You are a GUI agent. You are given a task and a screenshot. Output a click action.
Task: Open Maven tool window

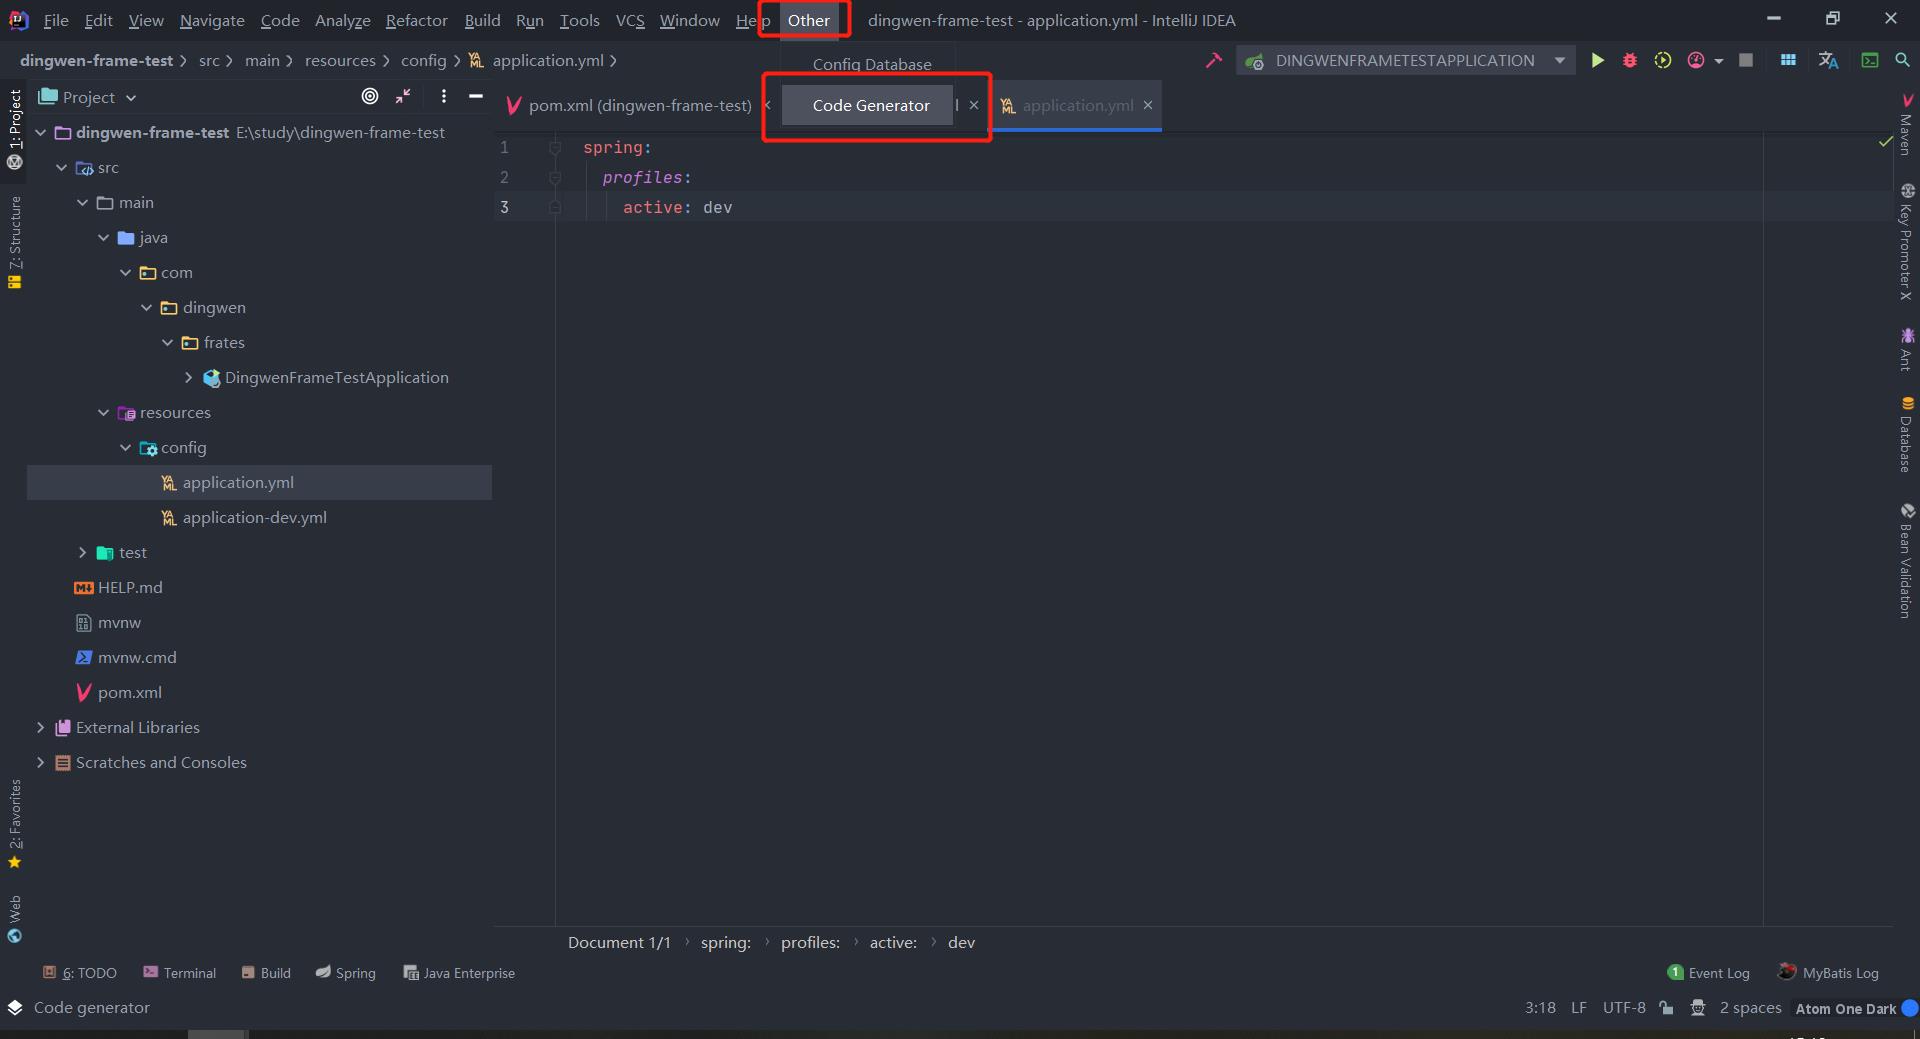point(1906,125)
